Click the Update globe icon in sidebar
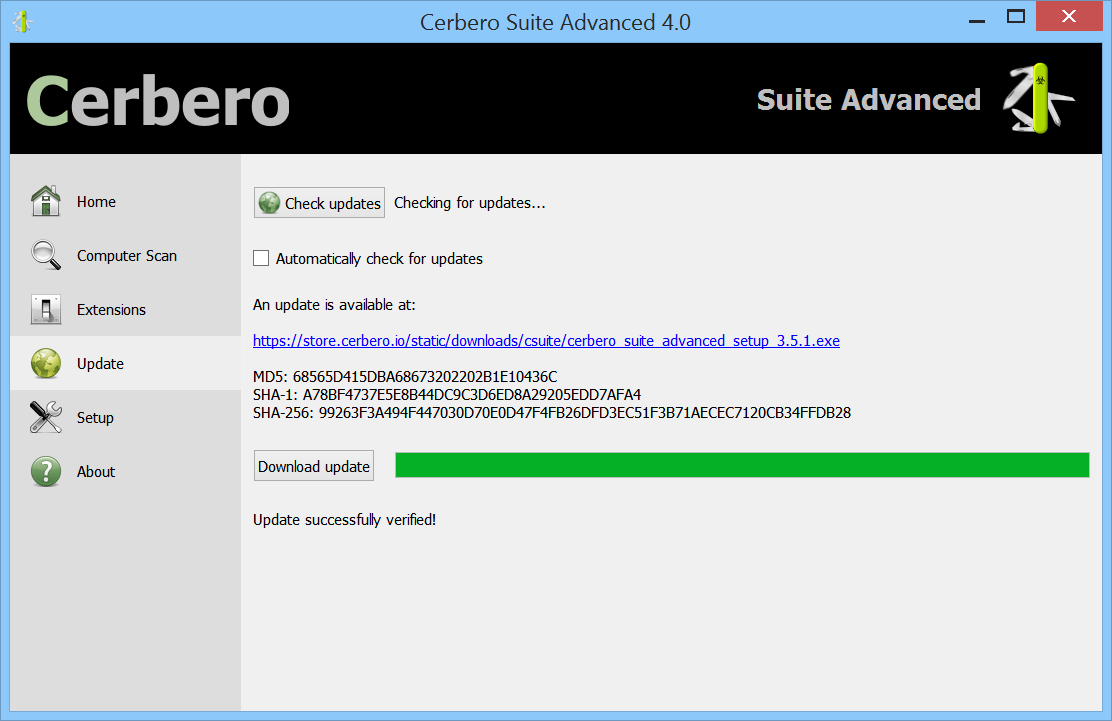Screen dimensions: 1112x721 tap(46, 363)
